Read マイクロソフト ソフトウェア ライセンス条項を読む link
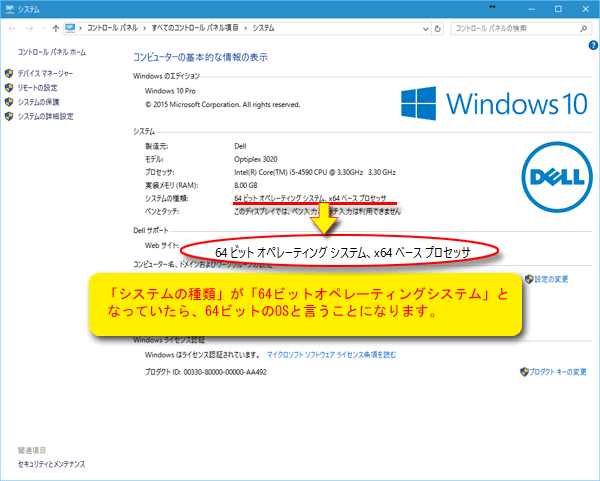600x481 pixels. click(331, 355)
